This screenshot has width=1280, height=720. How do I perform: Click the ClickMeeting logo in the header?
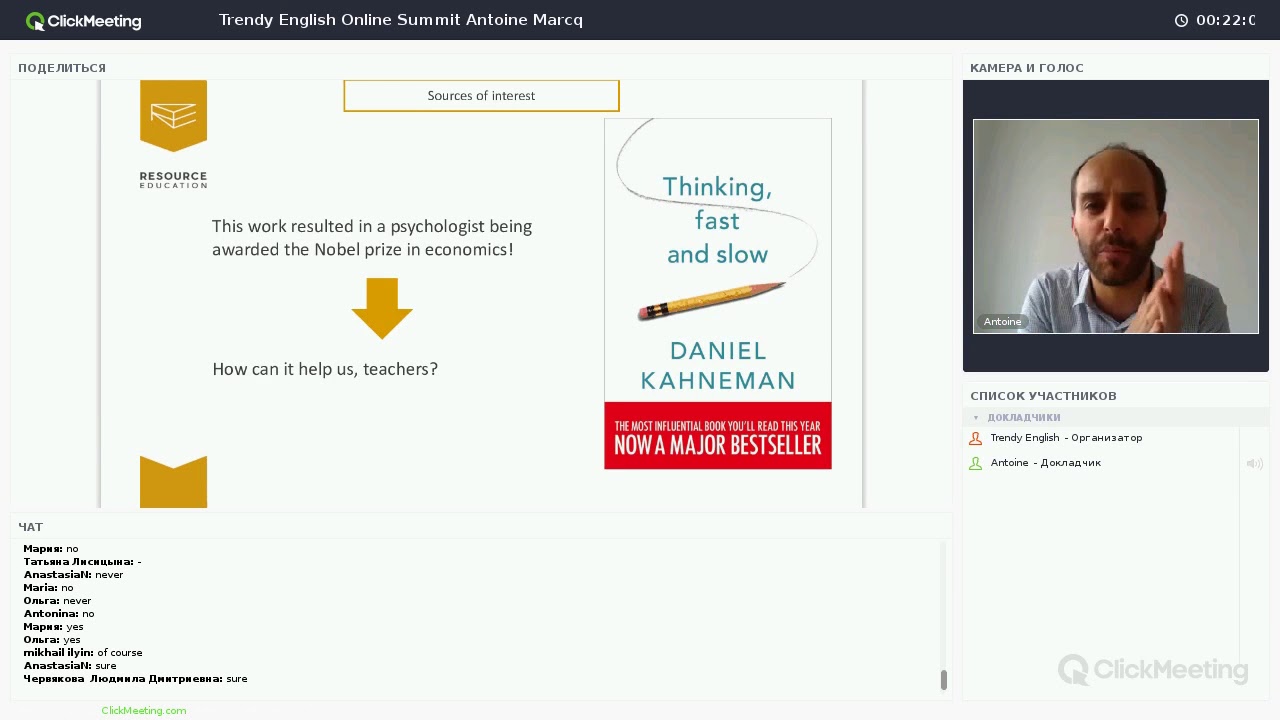point(84,21)
